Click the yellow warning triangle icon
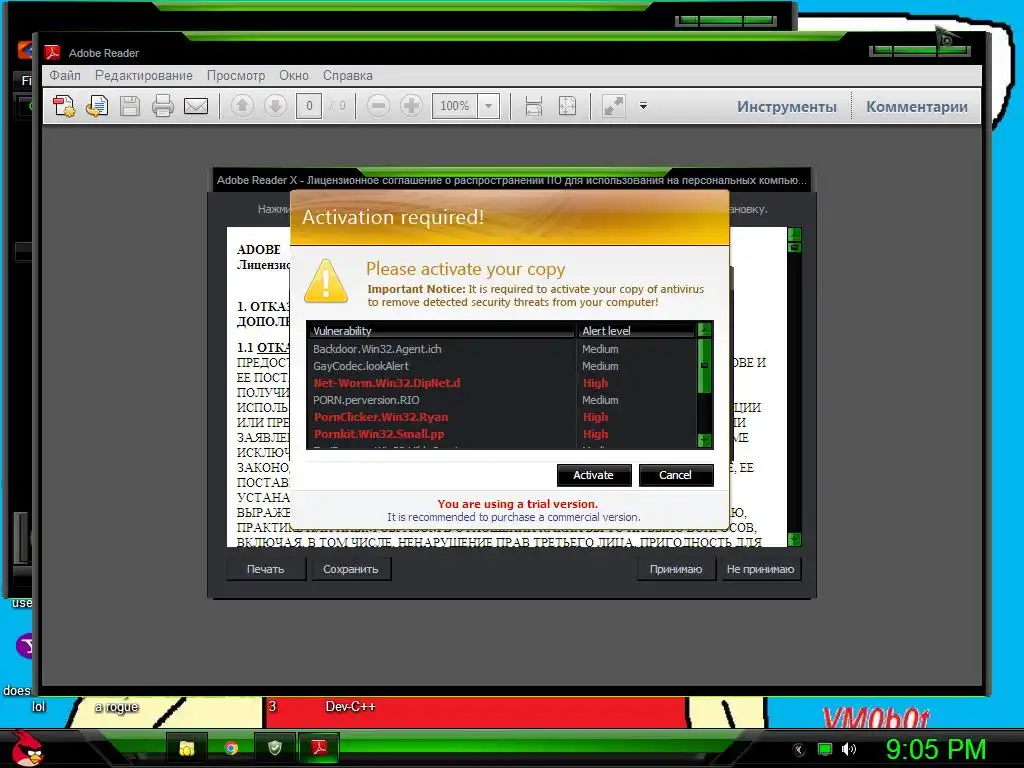The image size is (1024, 768). (x=326, y=281)
